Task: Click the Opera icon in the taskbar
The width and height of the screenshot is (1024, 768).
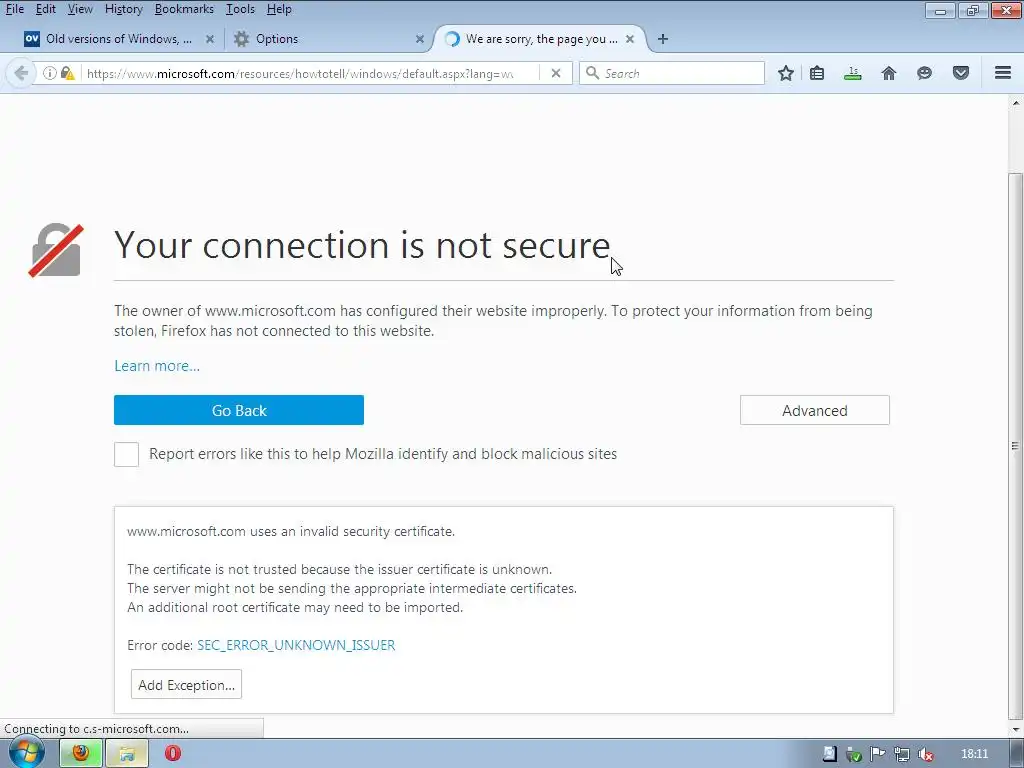Action: tap(172, 754)
